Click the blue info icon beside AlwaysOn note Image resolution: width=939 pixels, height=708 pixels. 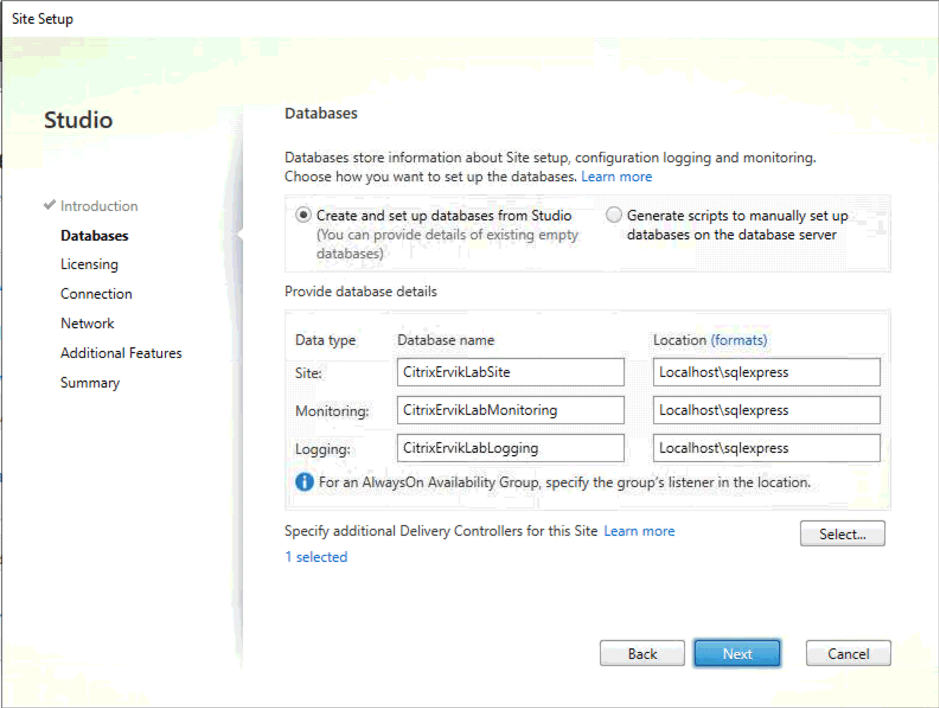point(304,482)
